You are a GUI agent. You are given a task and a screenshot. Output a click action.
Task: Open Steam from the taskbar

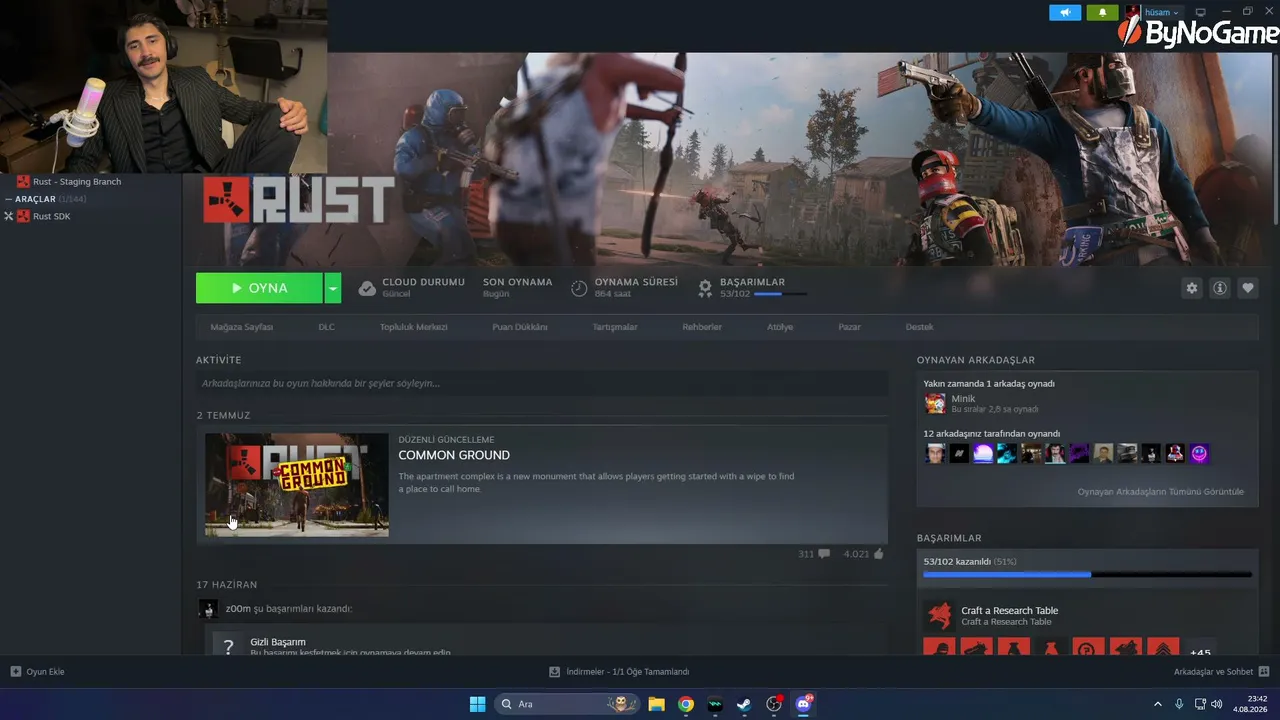(744, 704)
